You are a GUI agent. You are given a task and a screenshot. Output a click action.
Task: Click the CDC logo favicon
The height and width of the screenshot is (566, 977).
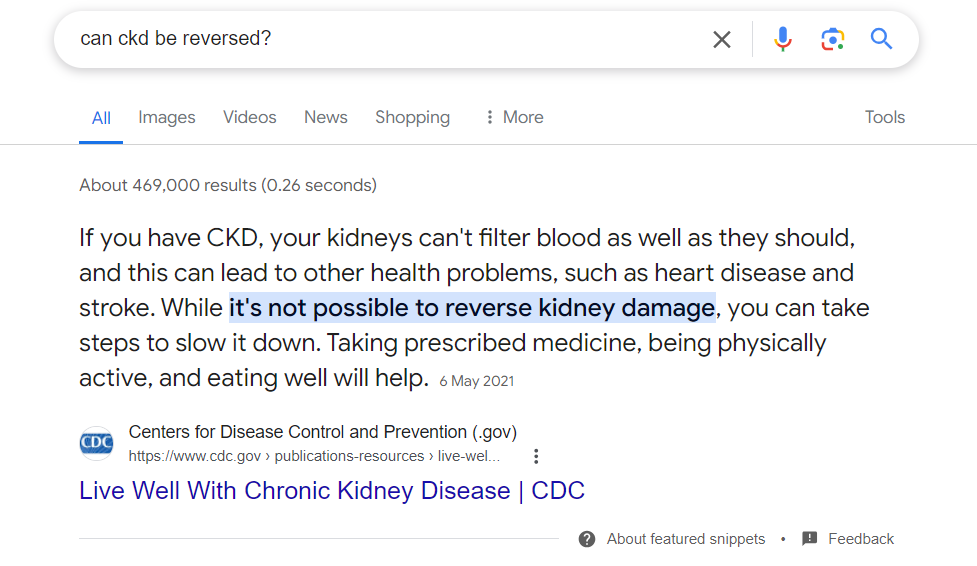click(97, 443)
